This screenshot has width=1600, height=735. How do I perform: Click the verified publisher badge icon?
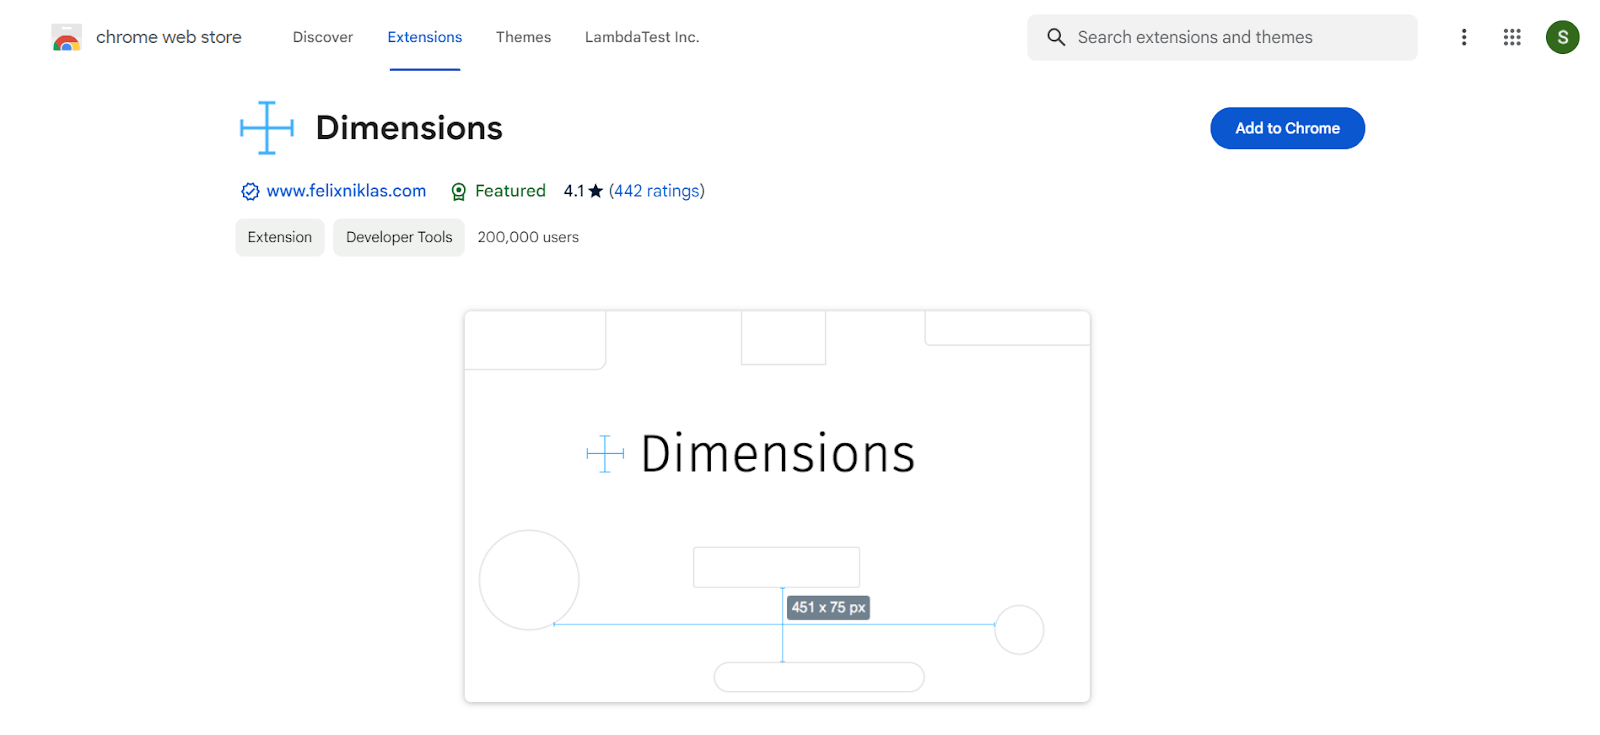pyautogui.click(x=250, y=191)
